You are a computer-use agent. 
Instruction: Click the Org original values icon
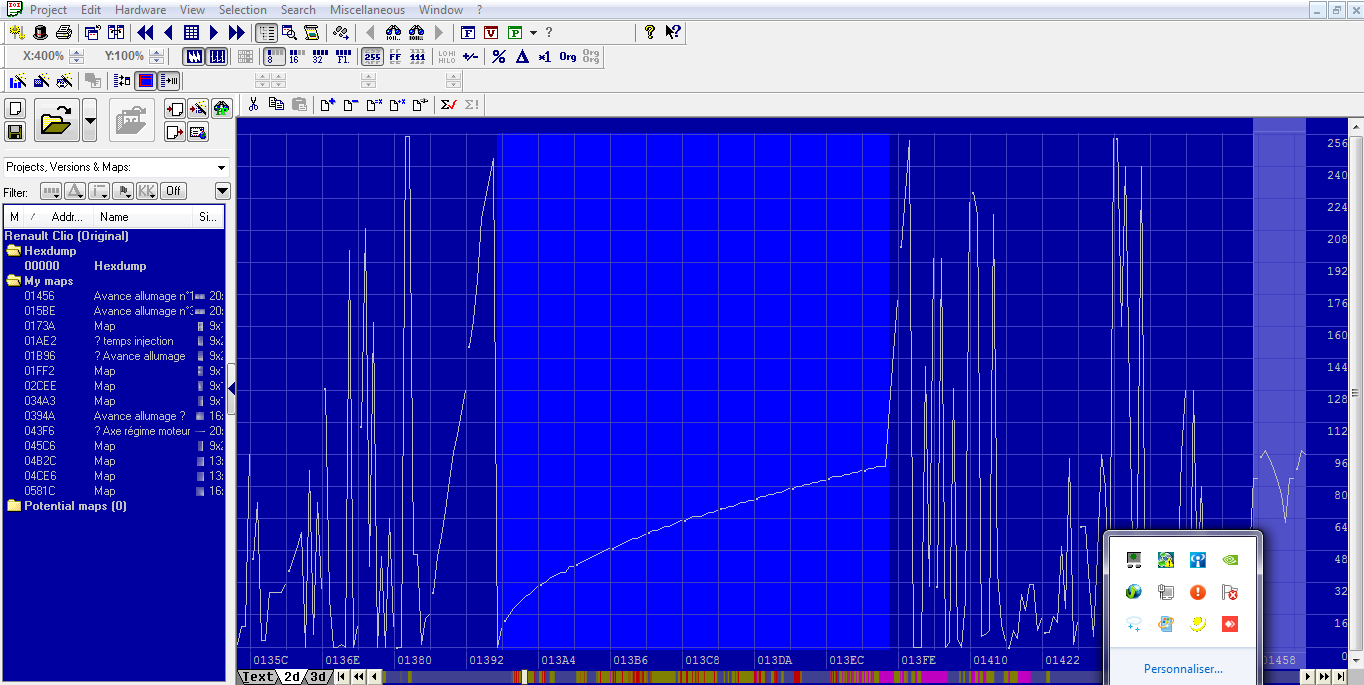pos(568,56)
